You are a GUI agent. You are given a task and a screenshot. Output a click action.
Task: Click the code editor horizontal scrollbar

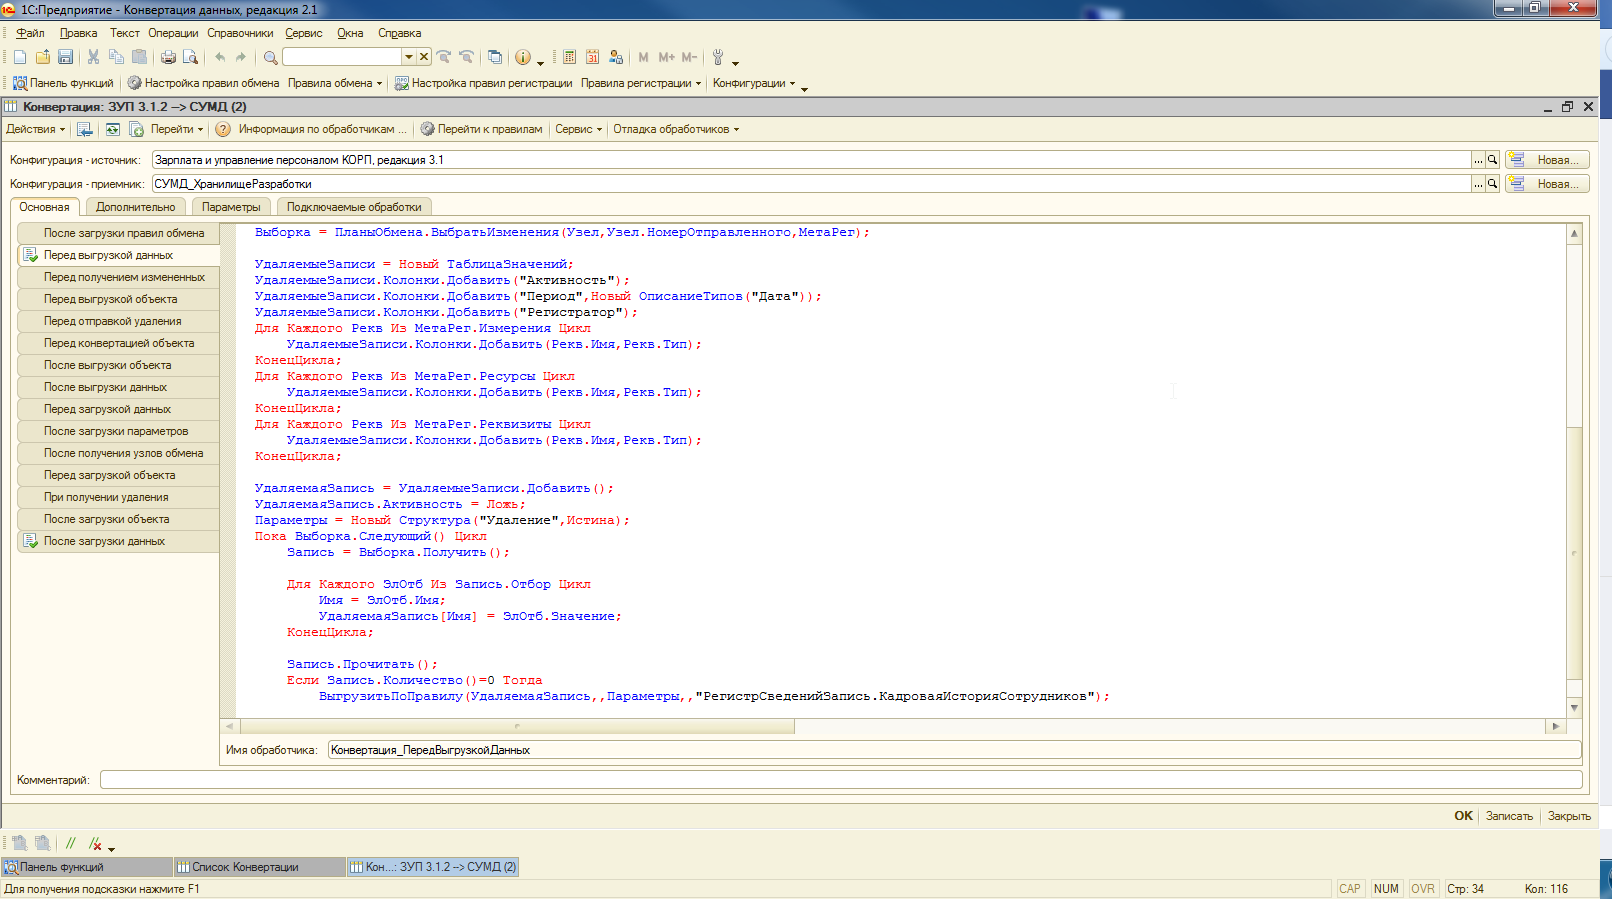893,726
